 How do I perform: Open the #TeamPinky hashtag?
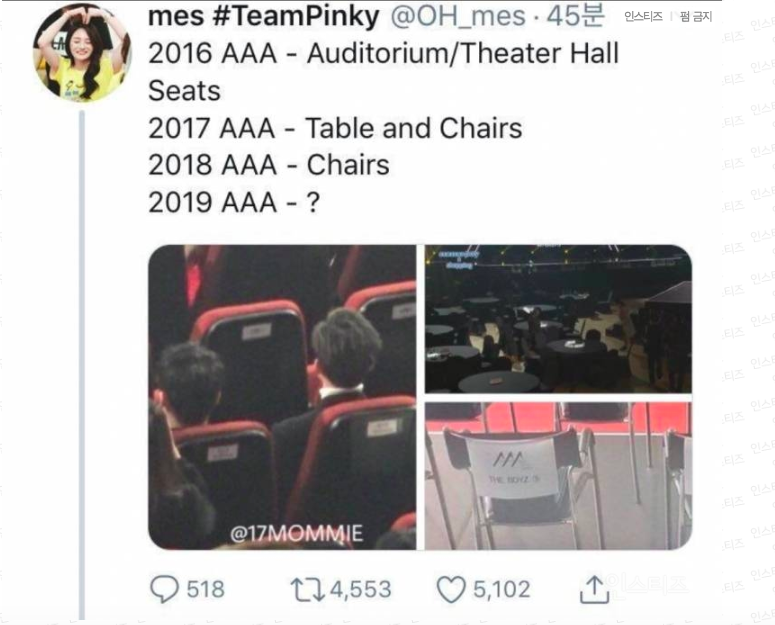point(296,16)
